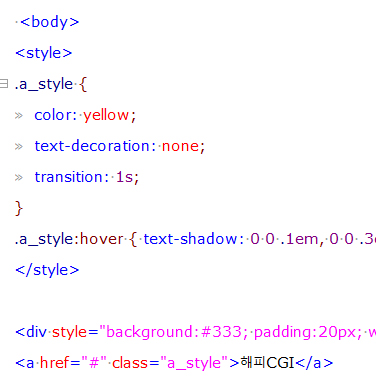Viewport: 376px width, 376px height.
Task: Click the closing curly brace line
Action: pos(19,208)
